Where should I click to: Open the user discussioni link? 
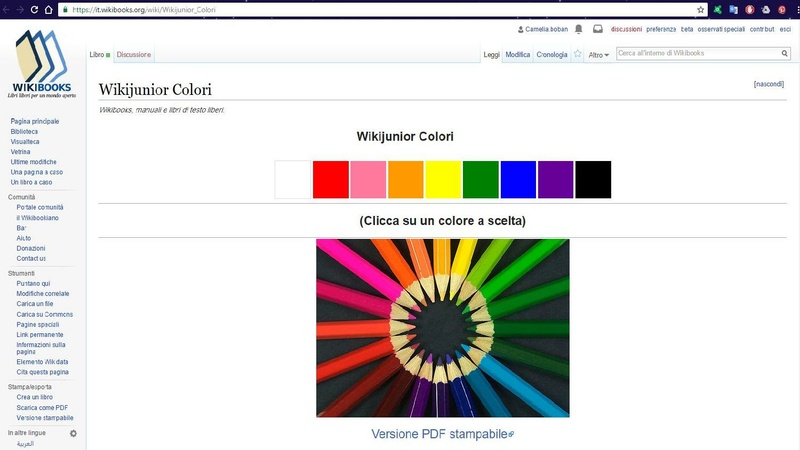pos(626,29)
